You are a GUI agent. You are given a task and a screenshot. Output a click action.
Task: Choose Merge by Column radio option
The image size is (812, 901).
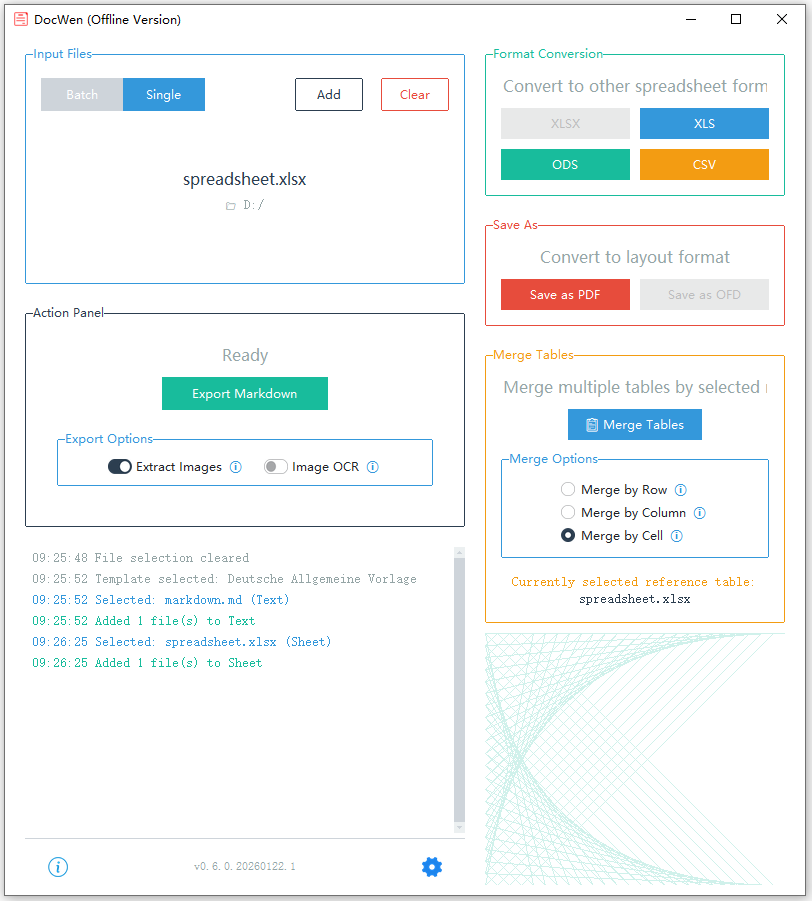click(x=568, y=513)
